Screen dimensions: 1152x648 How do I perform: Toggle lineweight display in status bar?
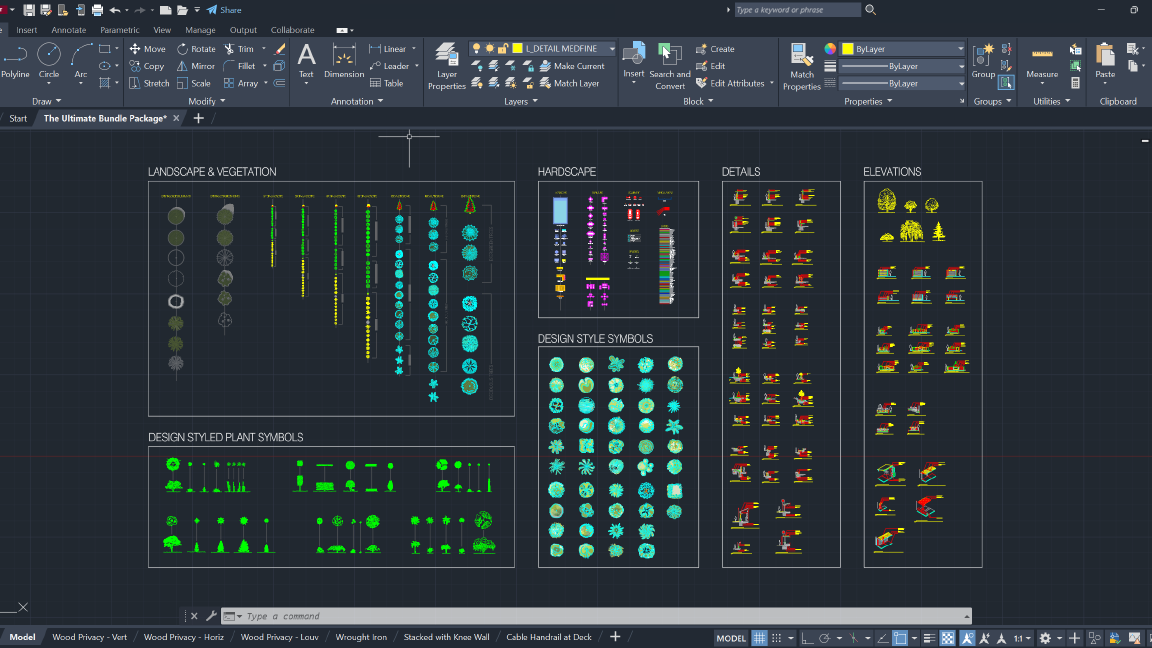928,638
